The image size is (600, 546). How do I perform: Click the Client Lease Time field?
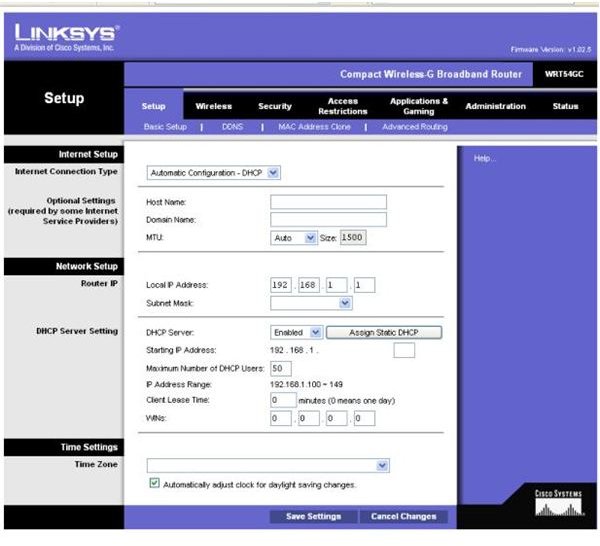(283, 400)
